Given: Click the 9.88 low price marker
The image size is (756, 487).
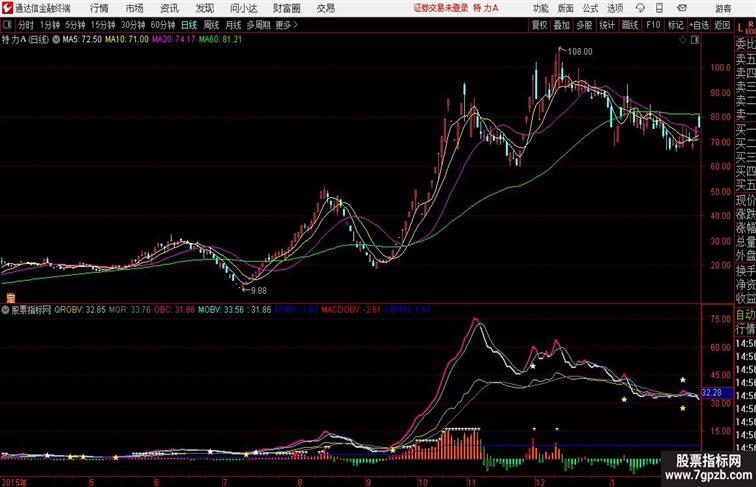Looking at the screenshot, I should tap(258, 291).
